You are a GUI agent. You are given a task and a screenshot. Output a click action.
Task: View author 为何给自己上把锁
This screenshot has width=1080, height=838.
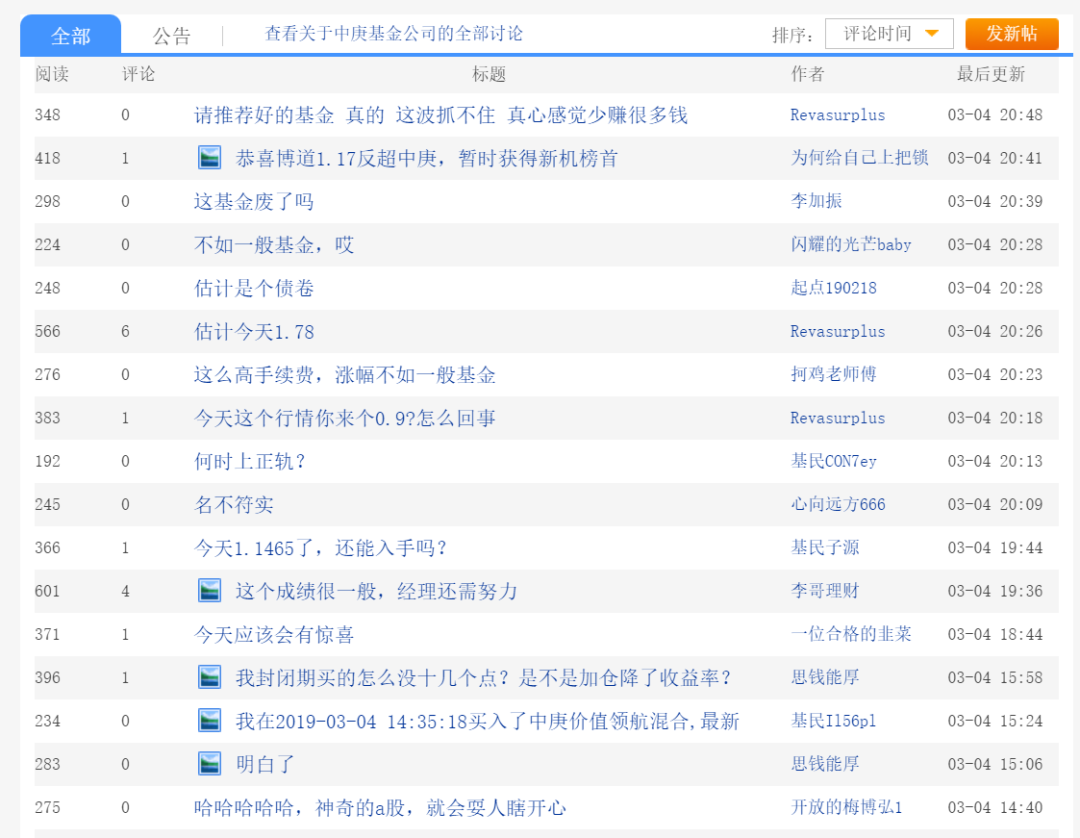(860, 158)
